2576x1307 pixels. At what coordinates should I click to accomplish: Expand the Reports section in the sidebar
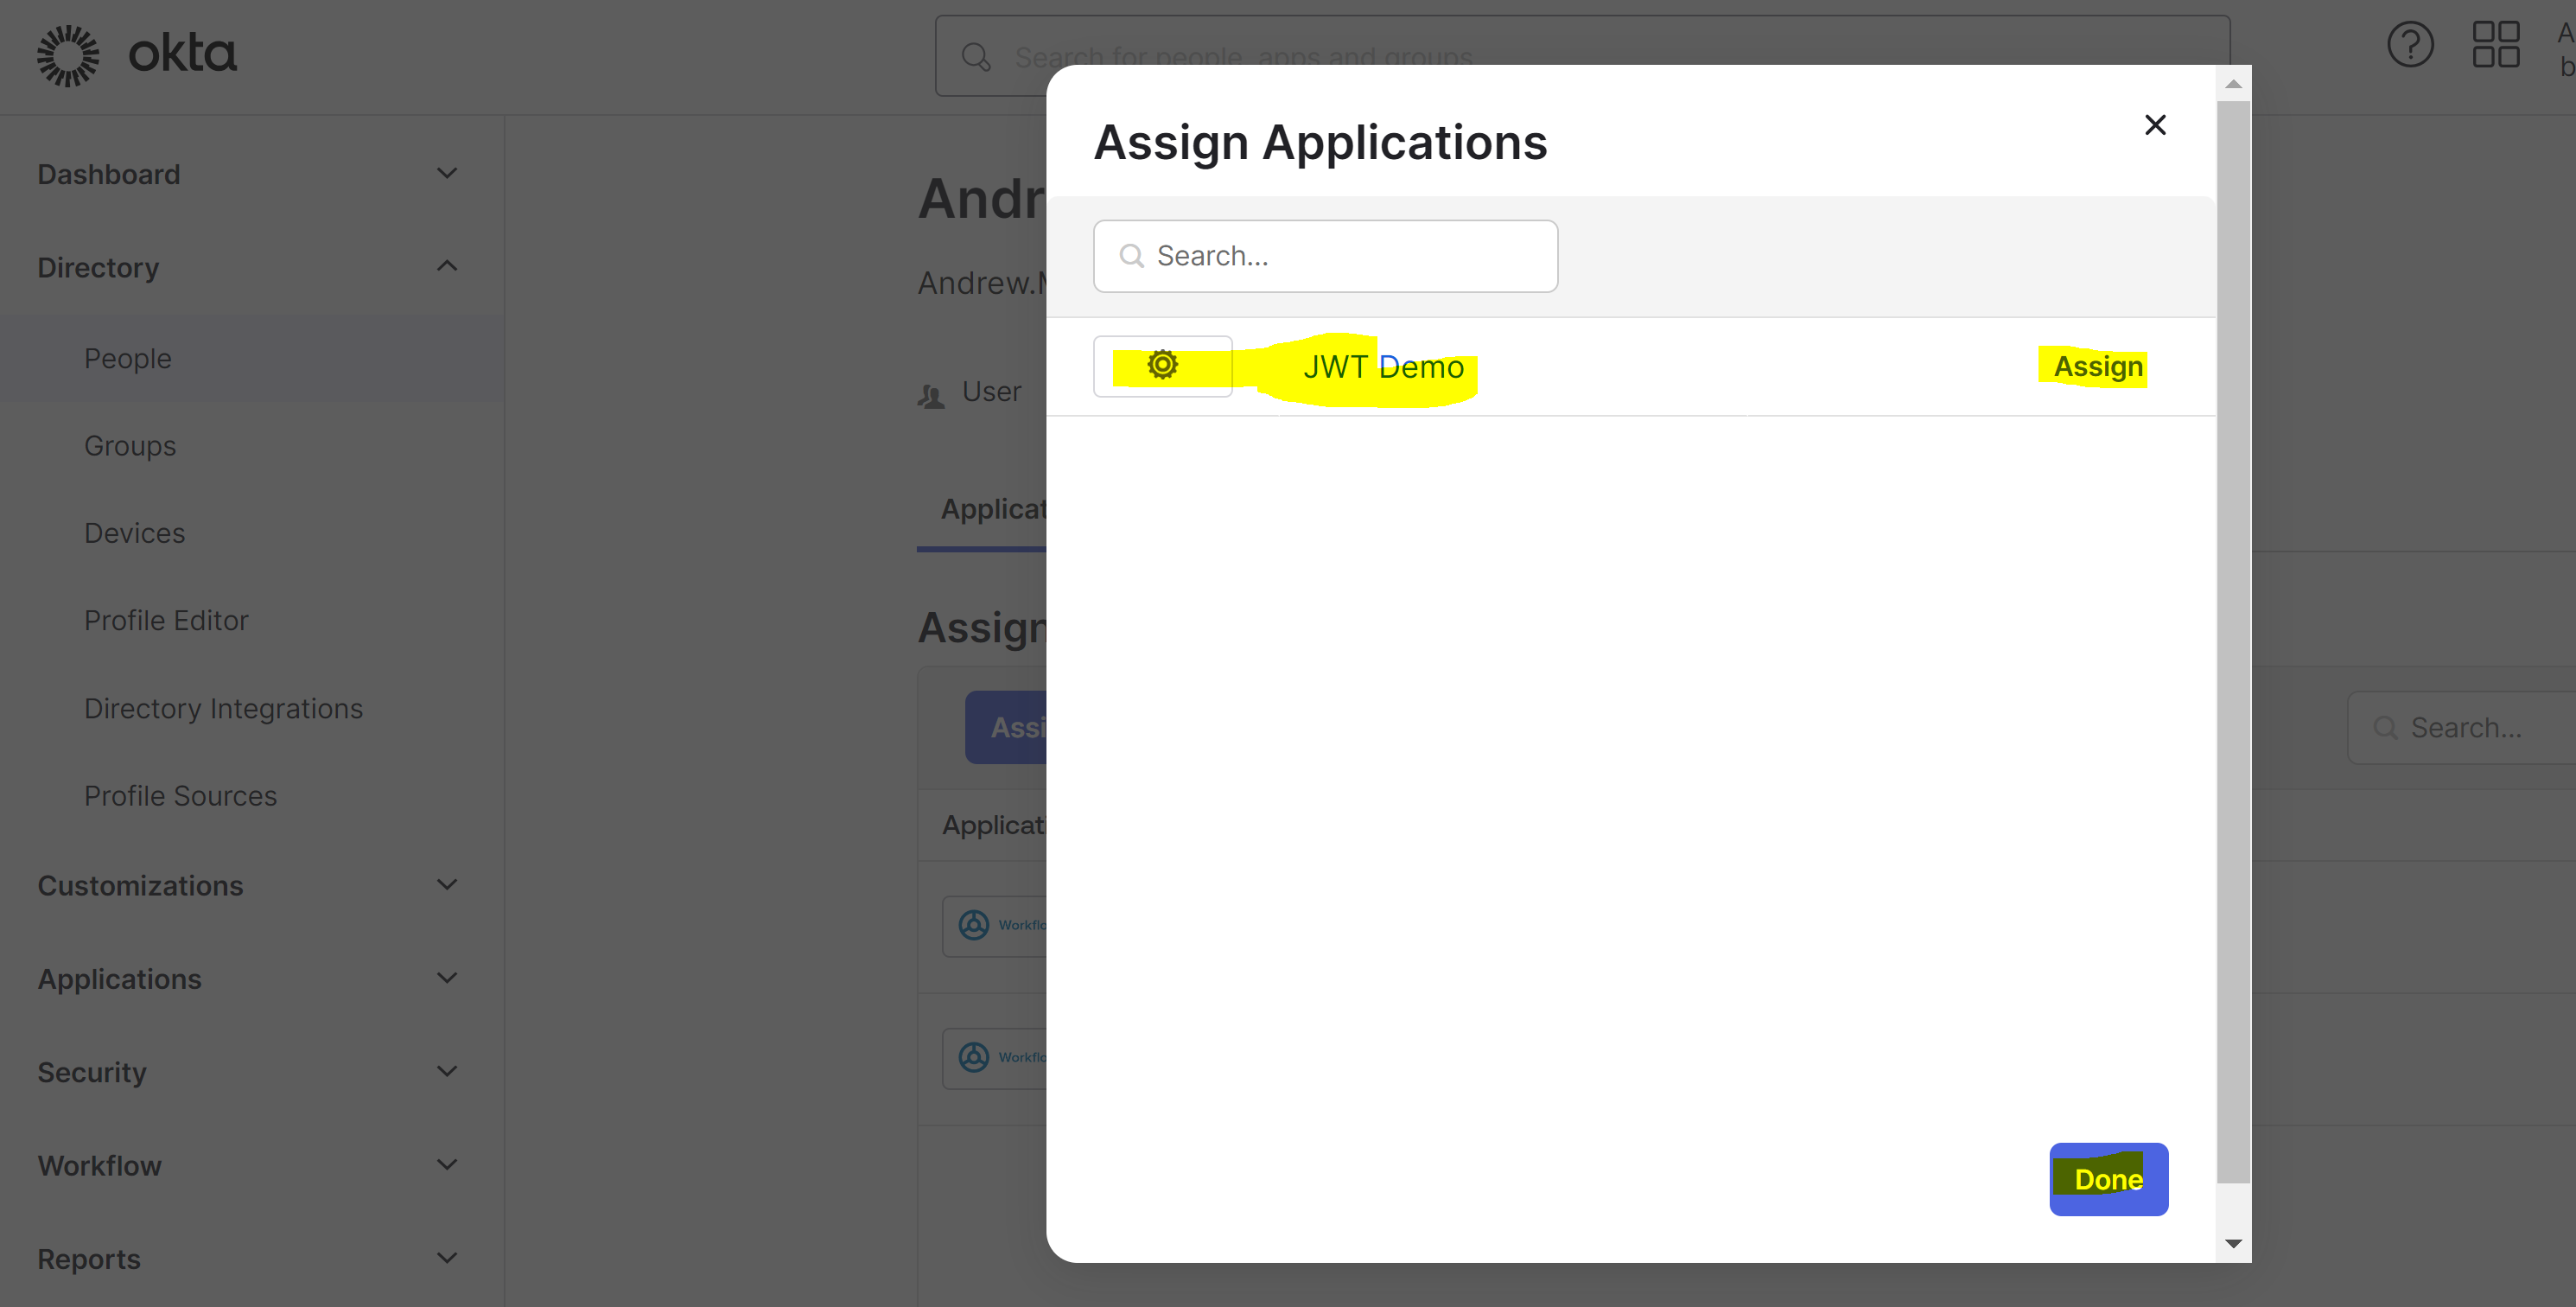(447, 1257)
